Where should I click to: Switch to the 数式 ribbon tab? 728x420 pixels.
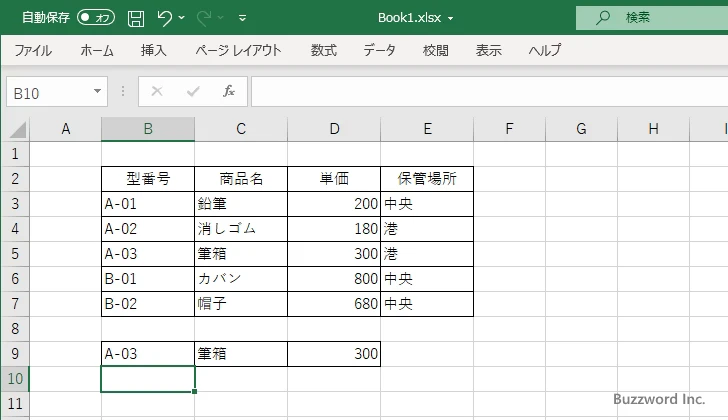point(323,50)
